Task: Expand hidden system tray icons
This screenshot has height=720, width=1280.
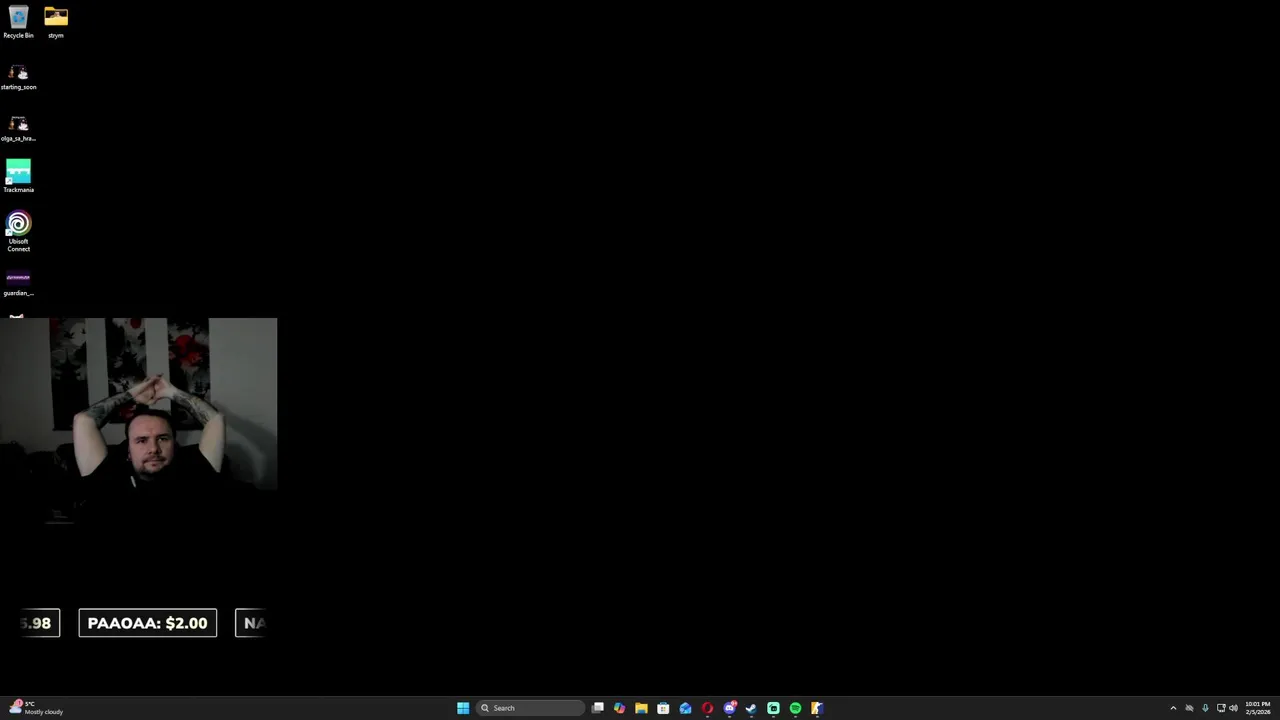Action: tap(1173, 708)
